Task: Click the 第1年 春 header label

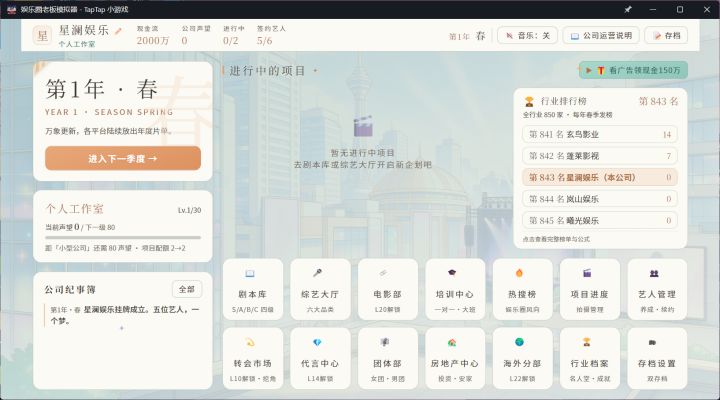Action: click(x=467, y=36)
